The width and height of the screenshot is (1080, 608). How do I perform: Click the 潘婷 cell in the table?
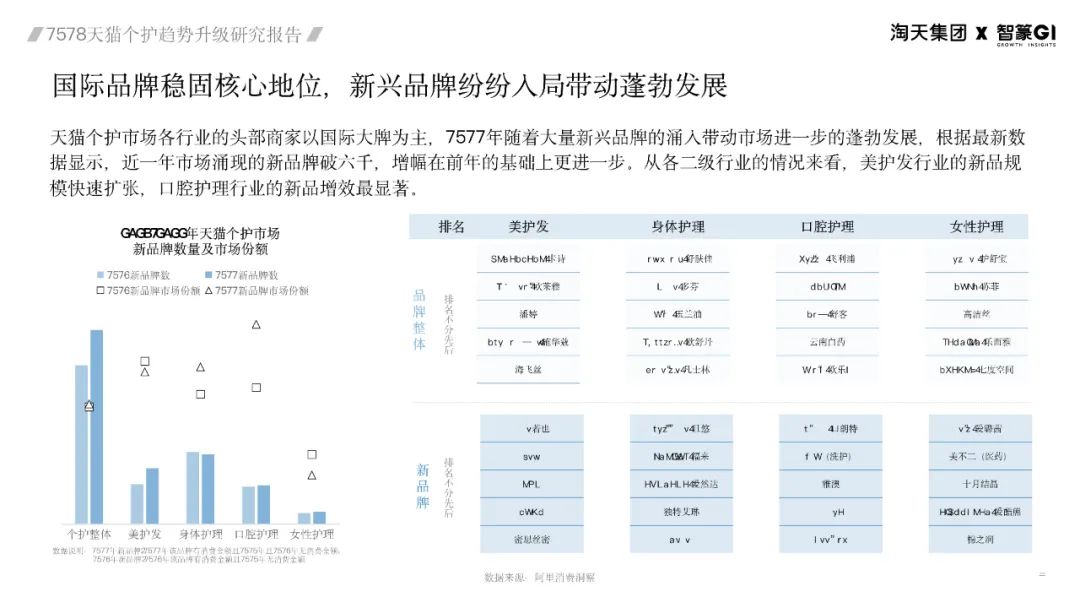tap(528, 314)
